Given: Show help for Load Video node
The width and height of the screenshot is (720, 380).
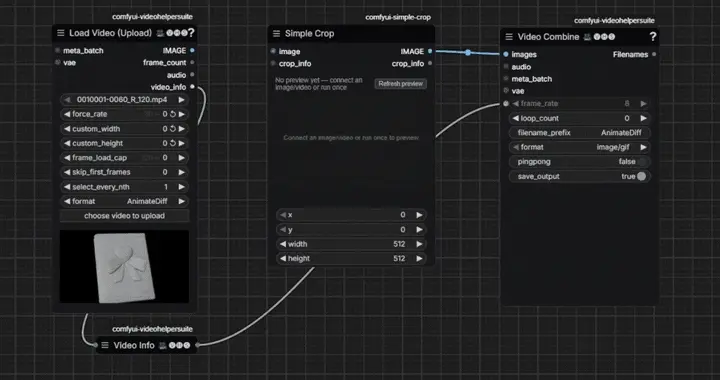Looking at the screenshot, I should pyautogui.click(x=191, y=33).
